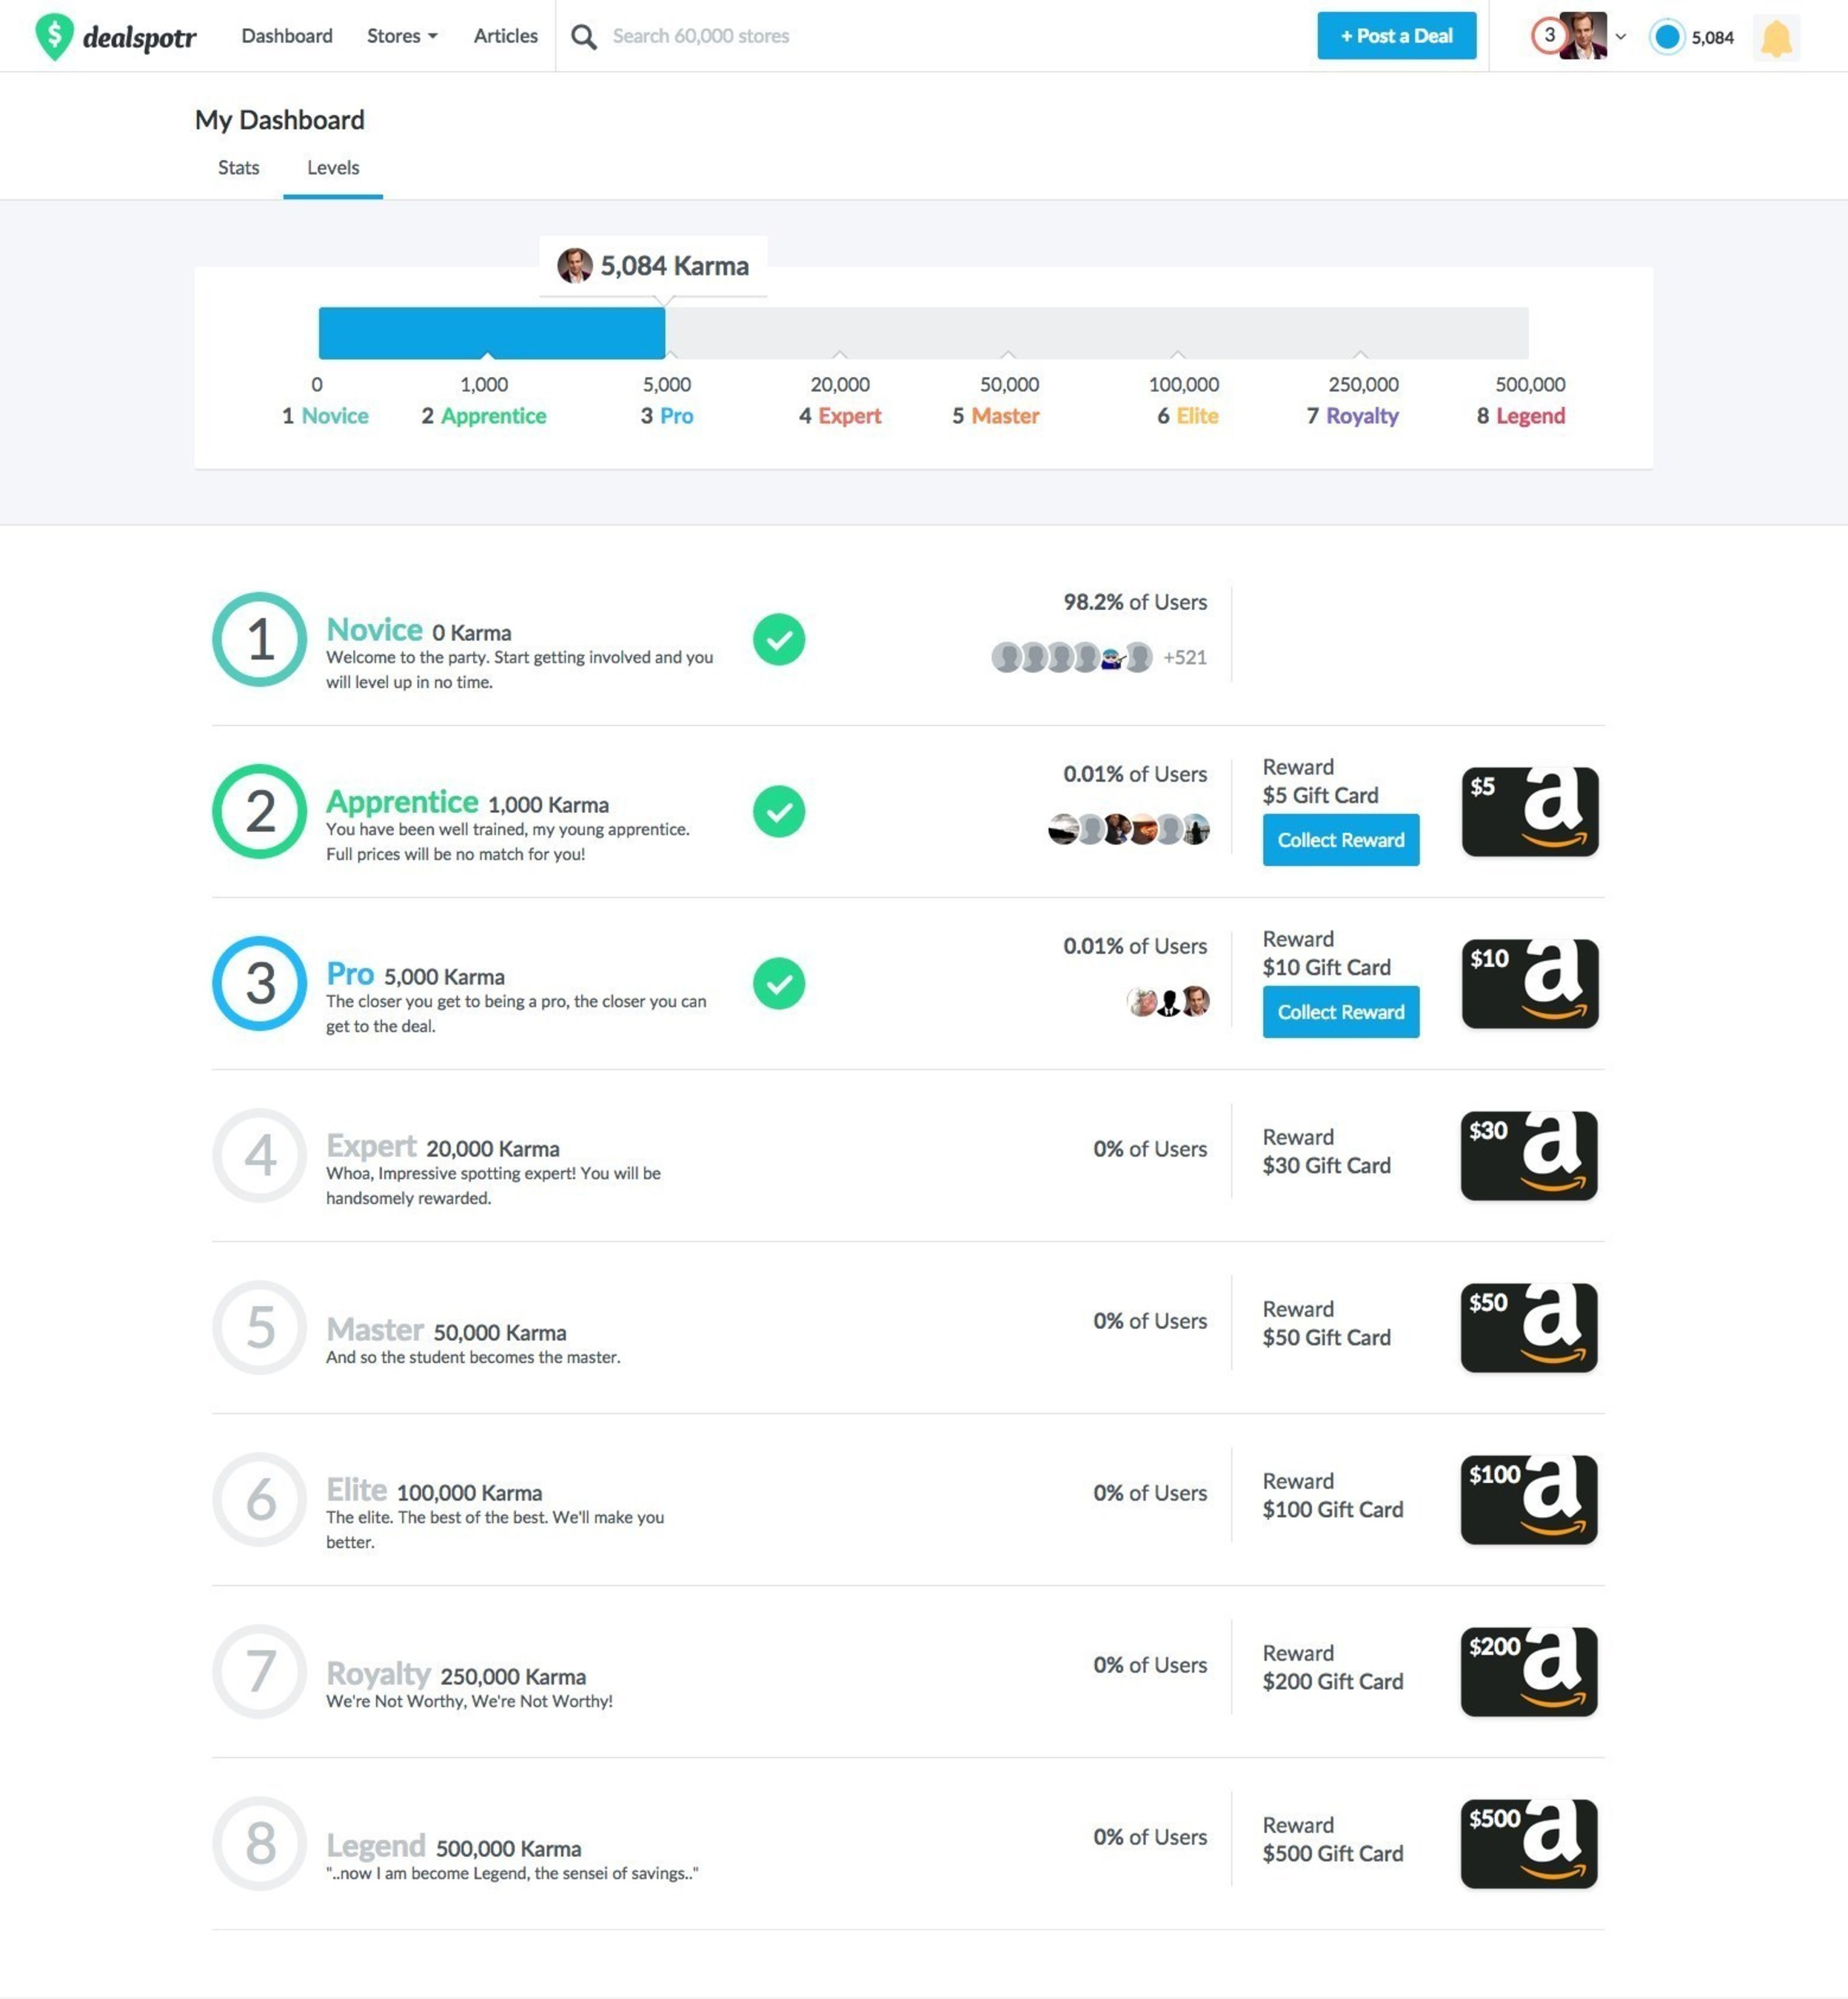Click the $500 Amazon gift card image
The image size is (1848, 1999).
(x=1529, y=1843)
